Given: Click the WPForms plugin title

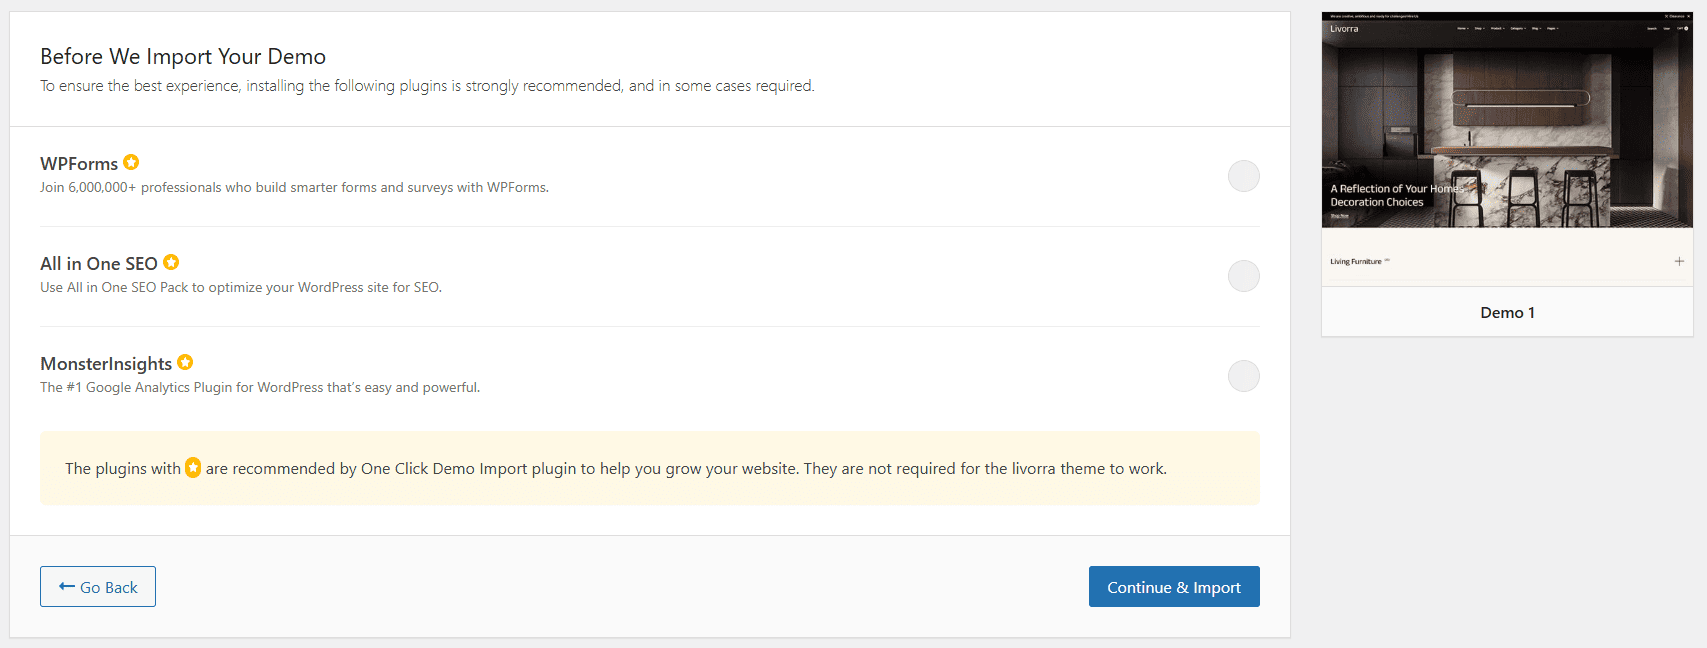Looking at the screenshot, I should (x=79, y=164).
